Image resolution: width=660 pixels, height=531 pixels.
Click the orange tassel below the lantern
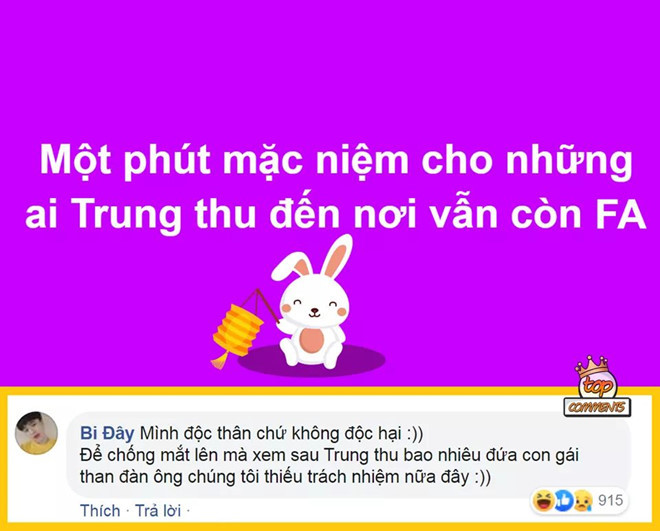[220, 361]
